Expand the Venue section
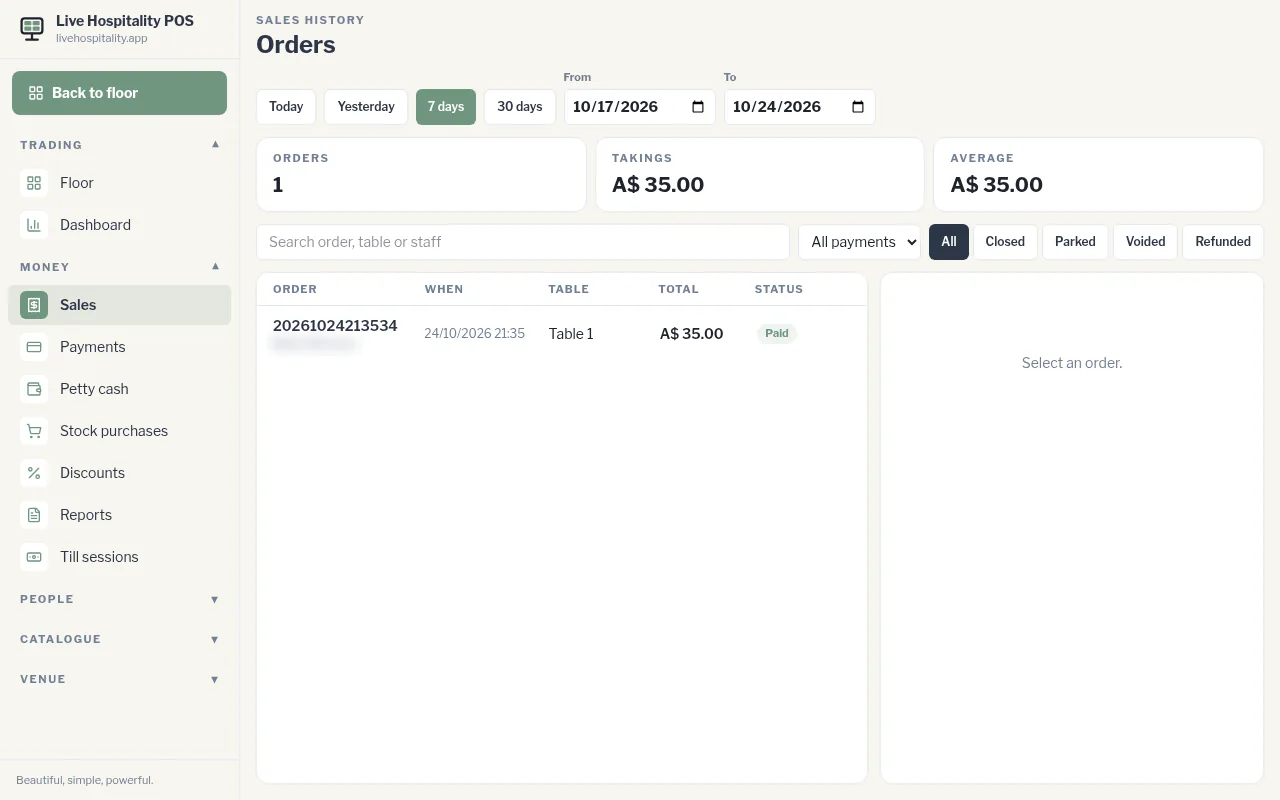The image size is (1280, 800). [x=119, y=679]
